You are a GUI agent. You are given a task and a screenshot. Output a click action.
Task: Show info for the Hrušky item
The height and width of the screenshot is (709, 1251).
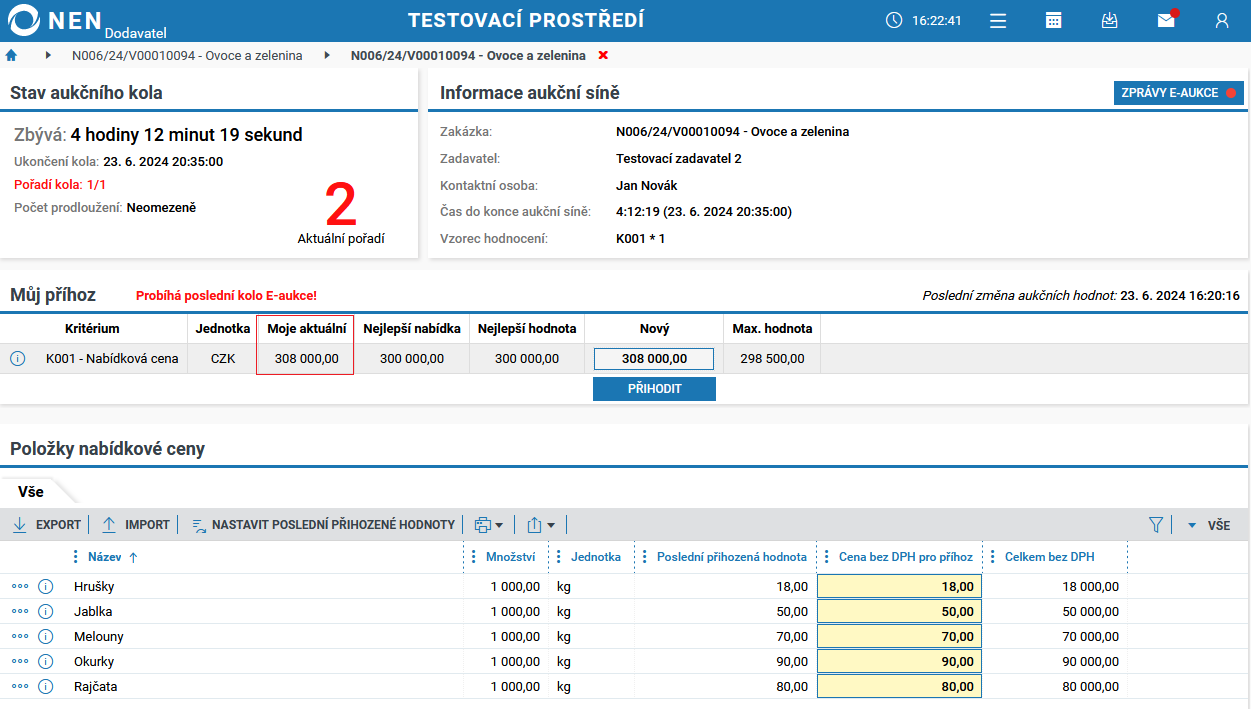(x=45, y=586)
